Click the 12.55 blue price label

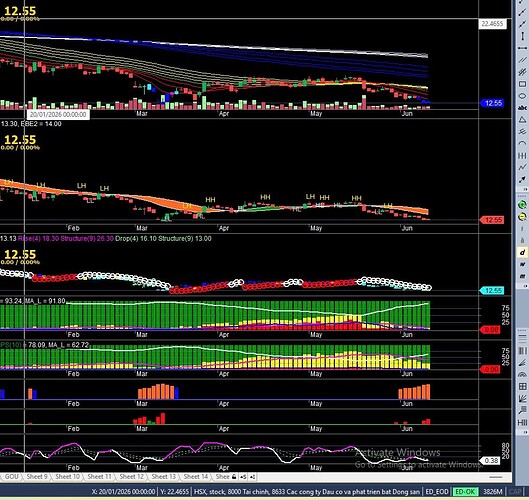[492, 103]
